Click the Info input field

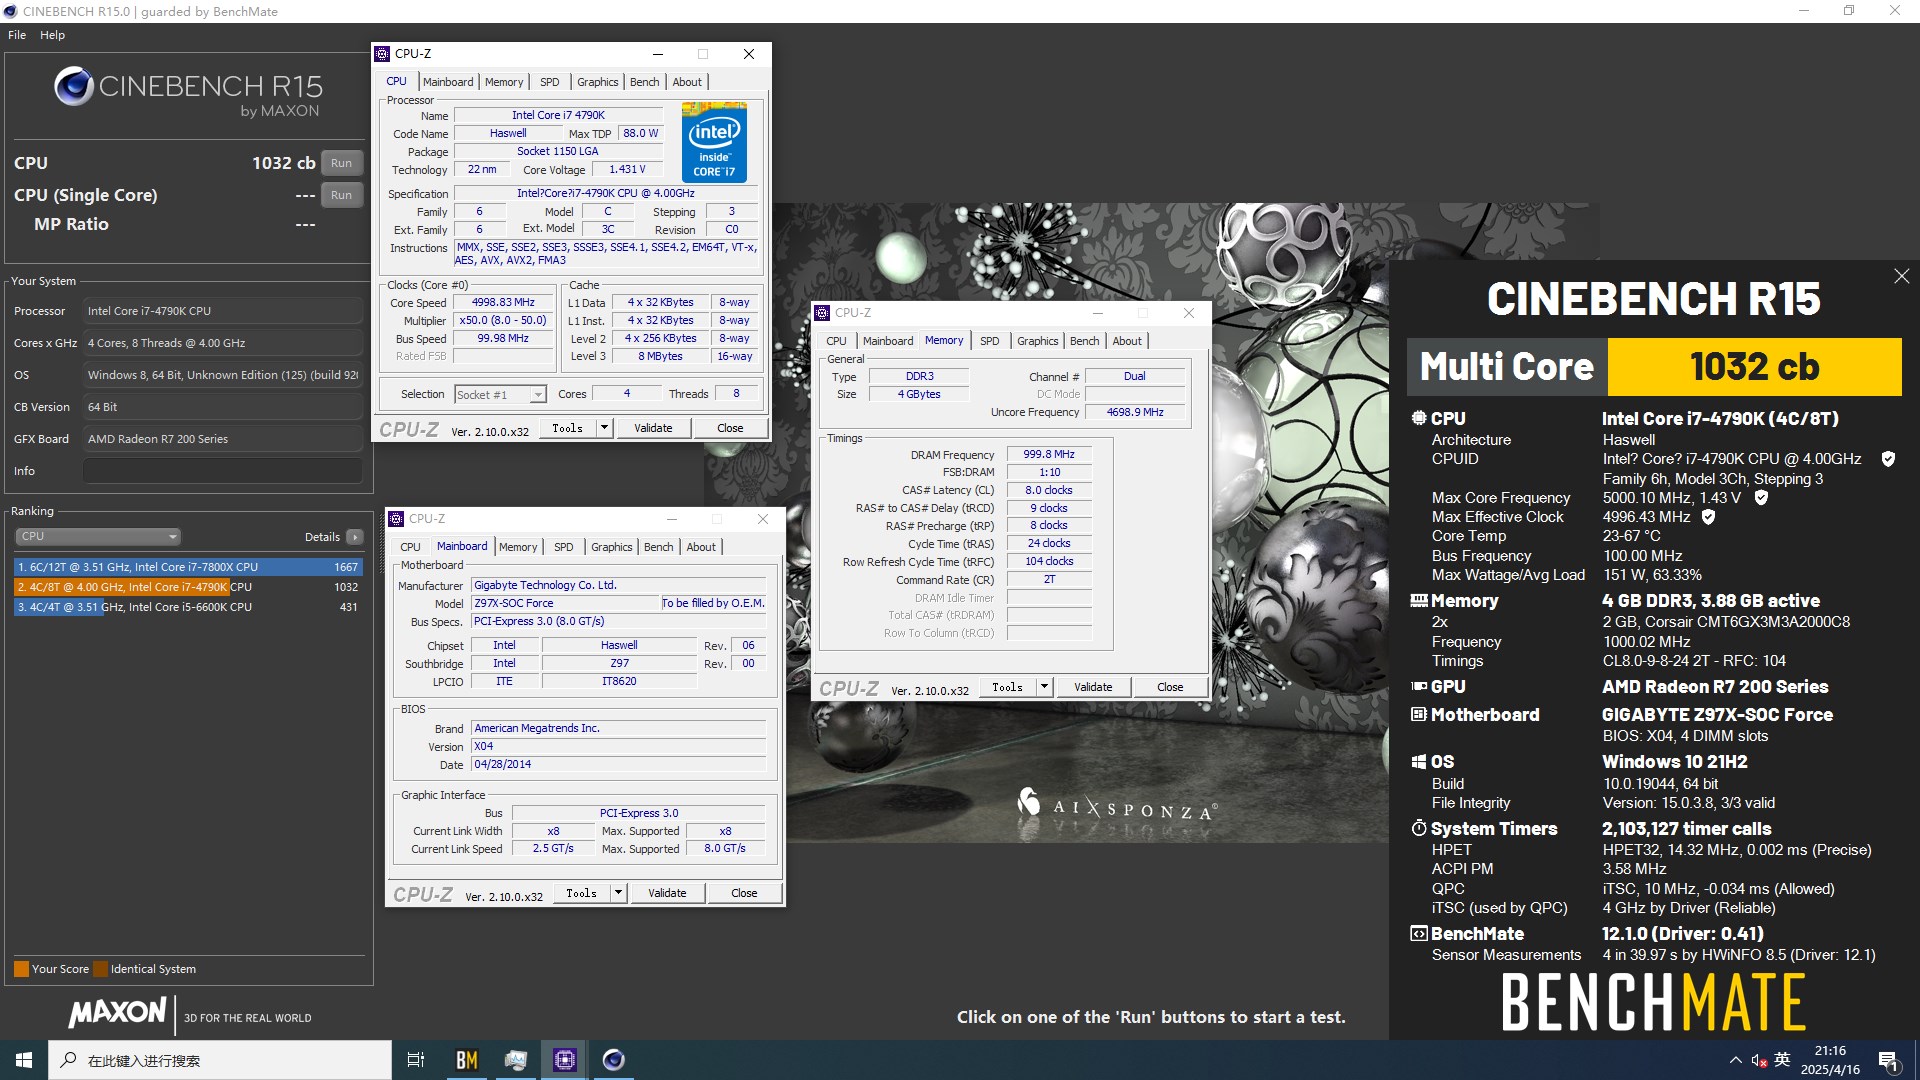[x=222, y=471]
